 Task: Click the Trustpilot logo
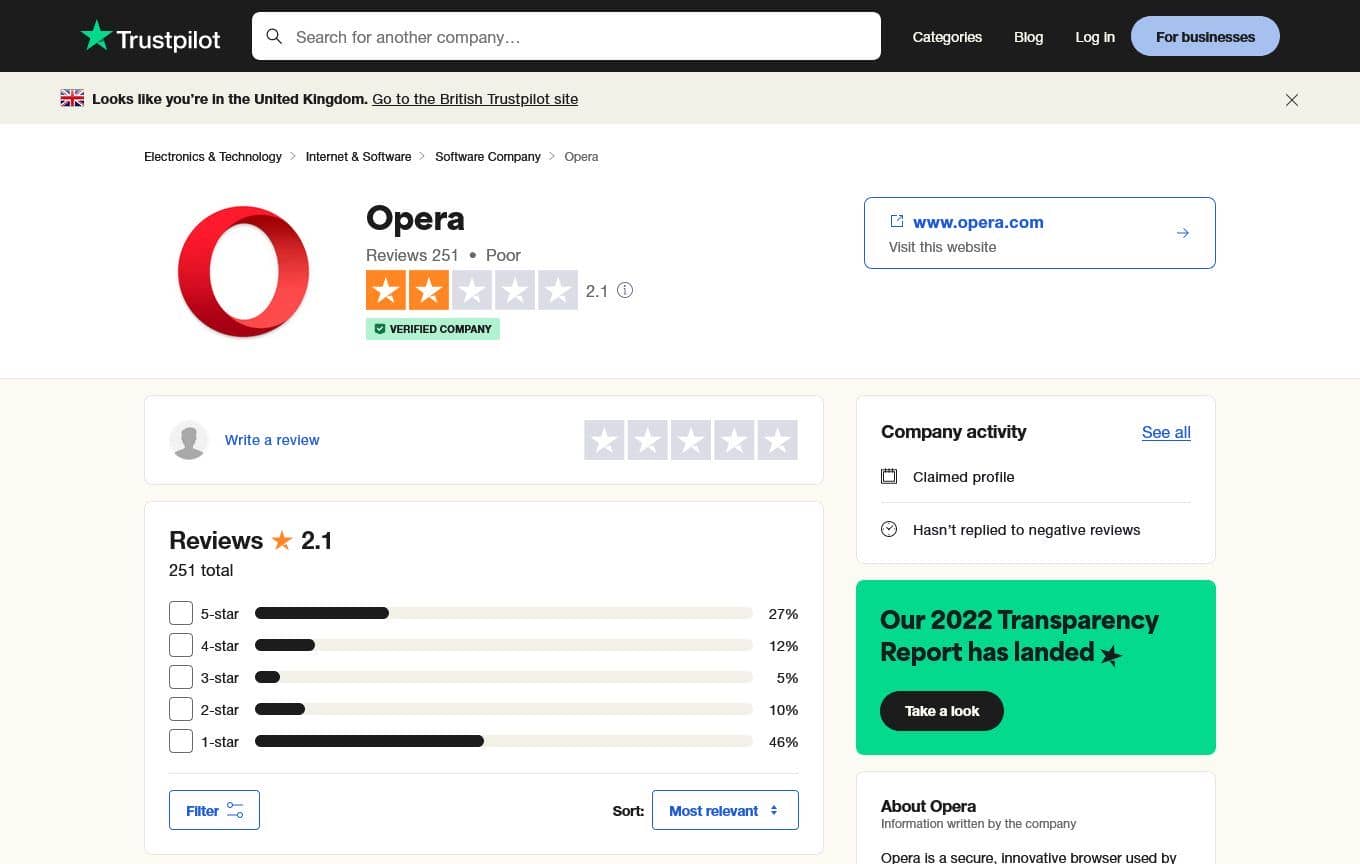pyautogui.click(x=151, y=37)
